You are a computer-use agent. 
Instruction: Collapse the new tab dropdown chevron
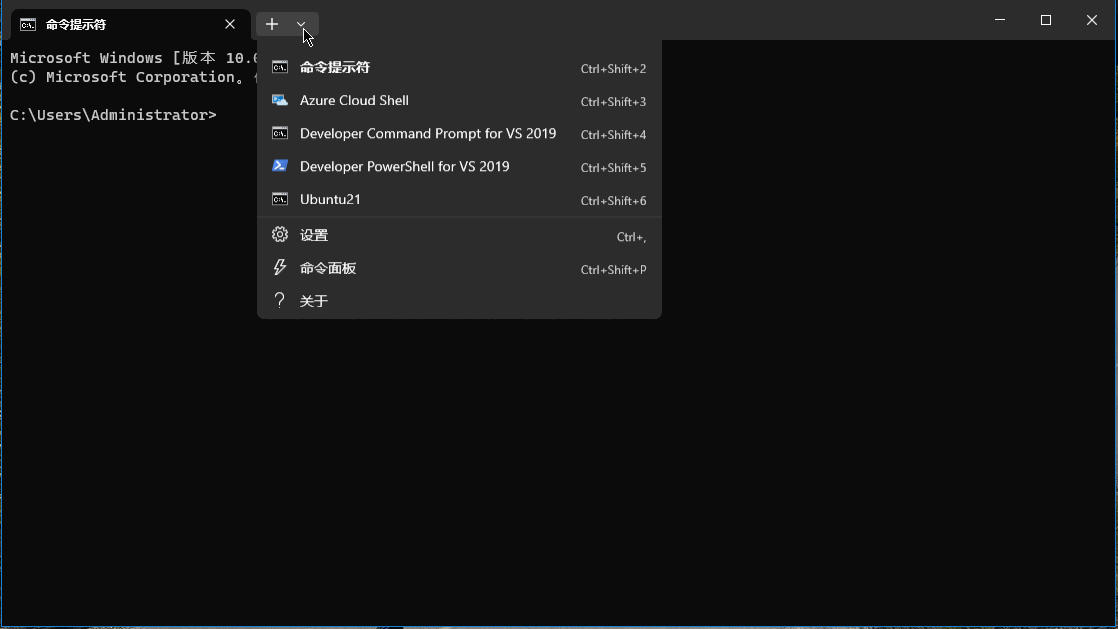[x=302, y=24]
